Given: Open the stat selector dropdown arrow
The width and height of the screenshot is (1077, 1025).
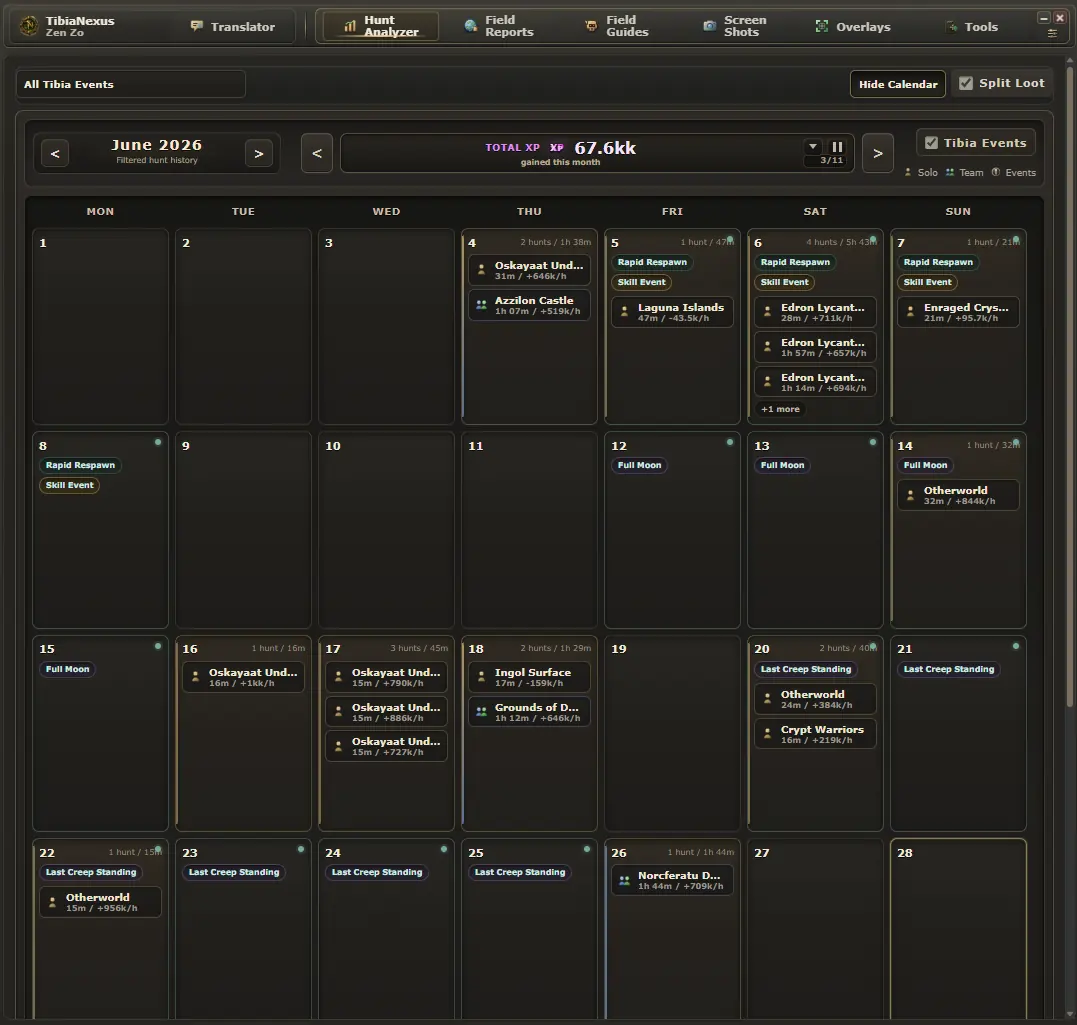Looking at the screenshot, I should coord(813,146).
